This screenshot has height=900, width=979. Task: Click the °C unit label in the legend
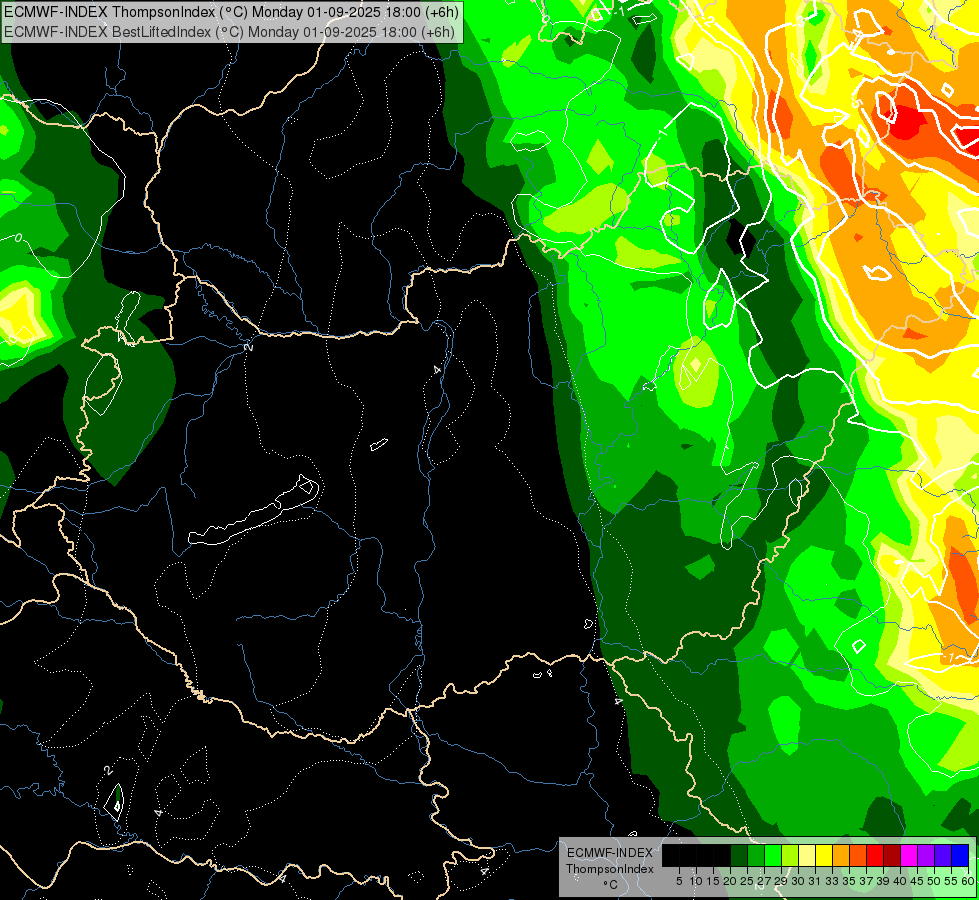tap(611, 885)
